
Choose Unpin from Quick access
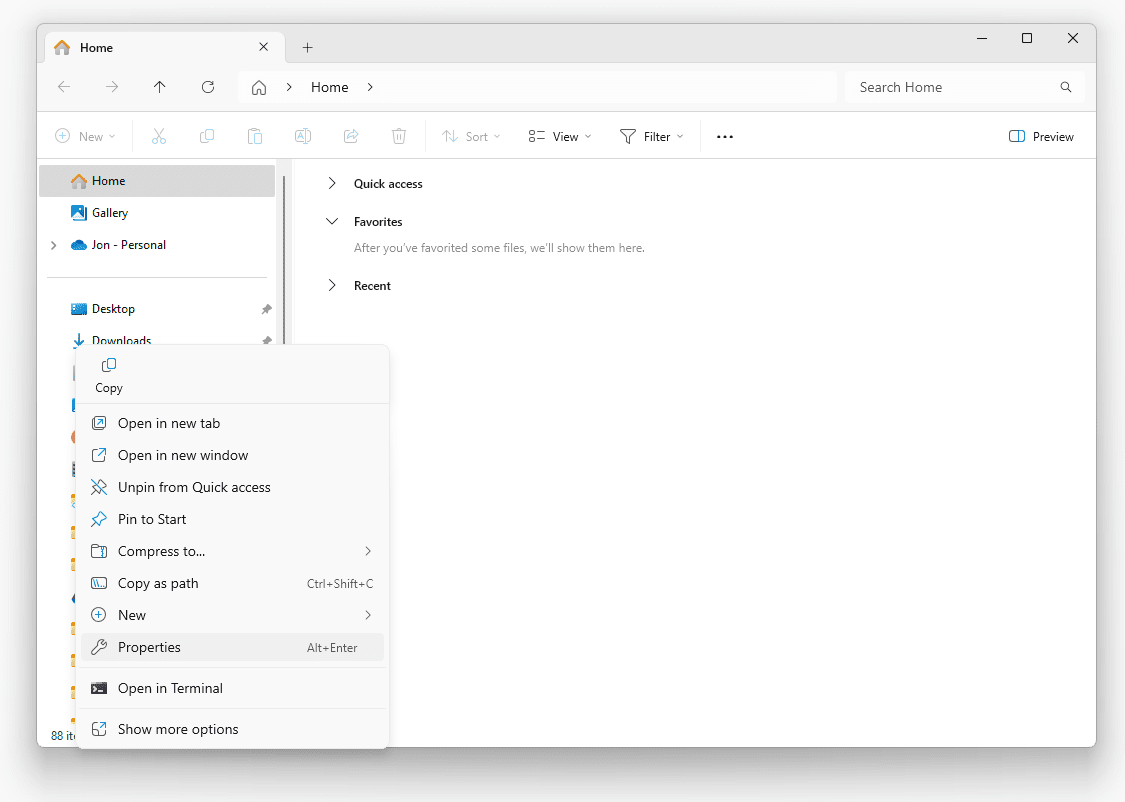194,487
